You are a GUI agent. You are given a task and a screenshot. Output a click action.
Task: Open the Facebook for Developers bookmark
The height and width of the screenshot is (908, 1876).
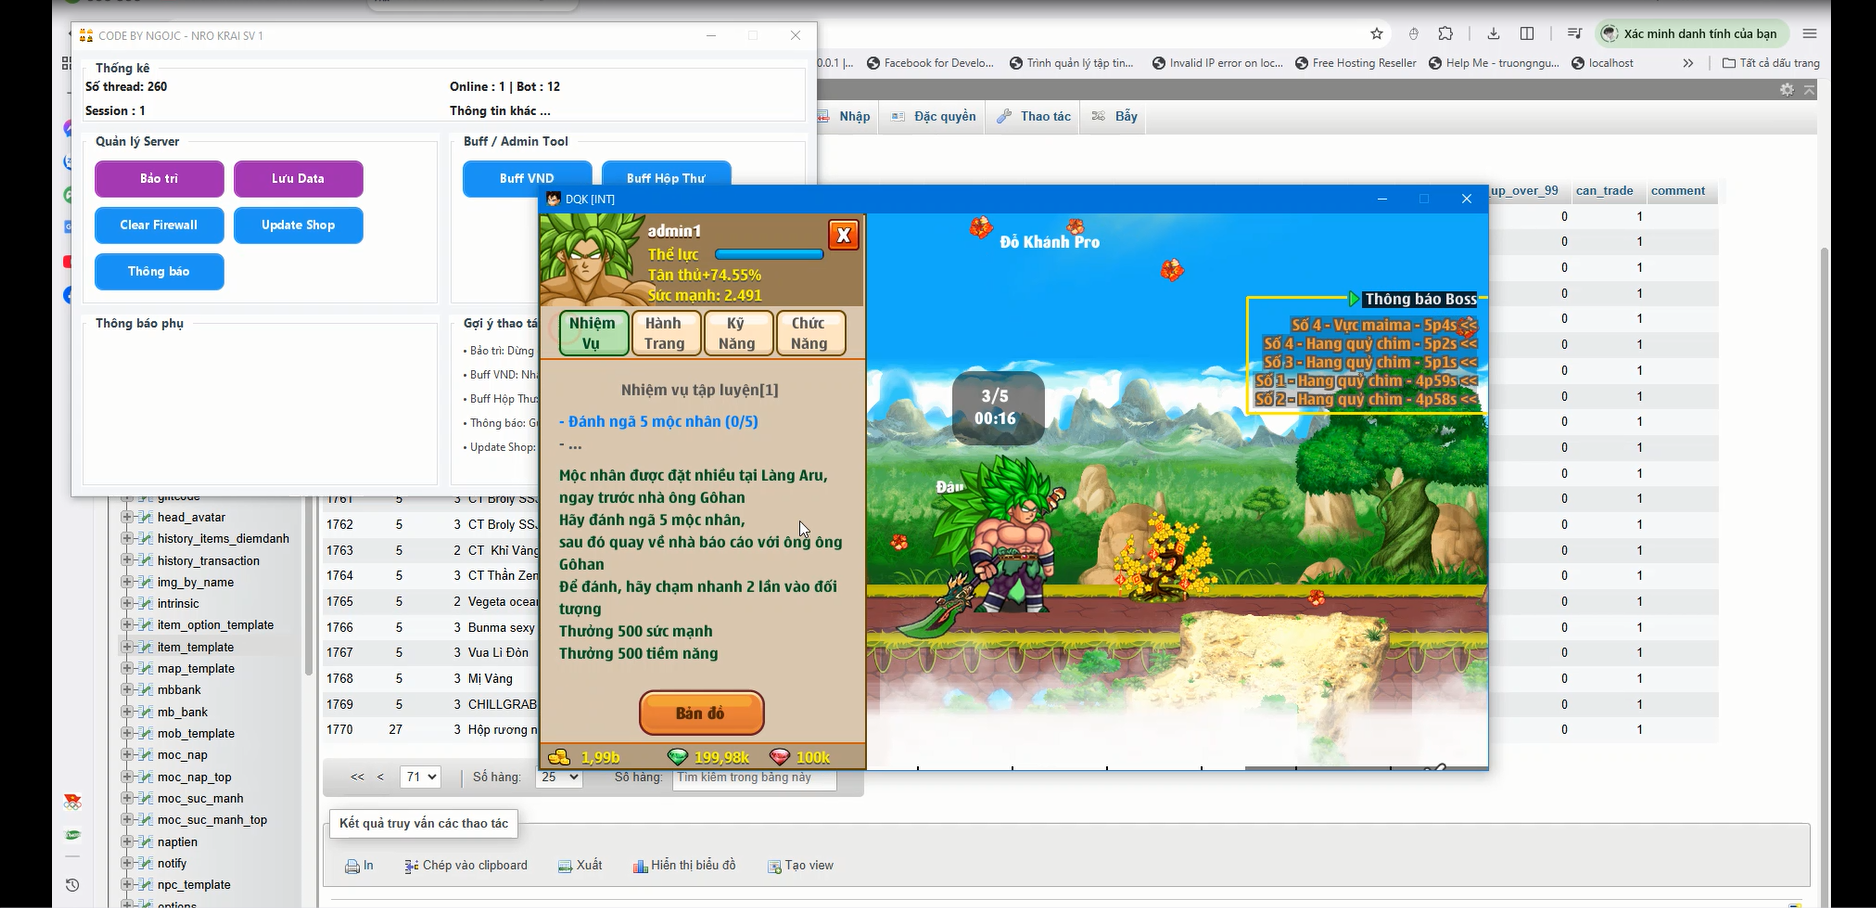[930, 63]
